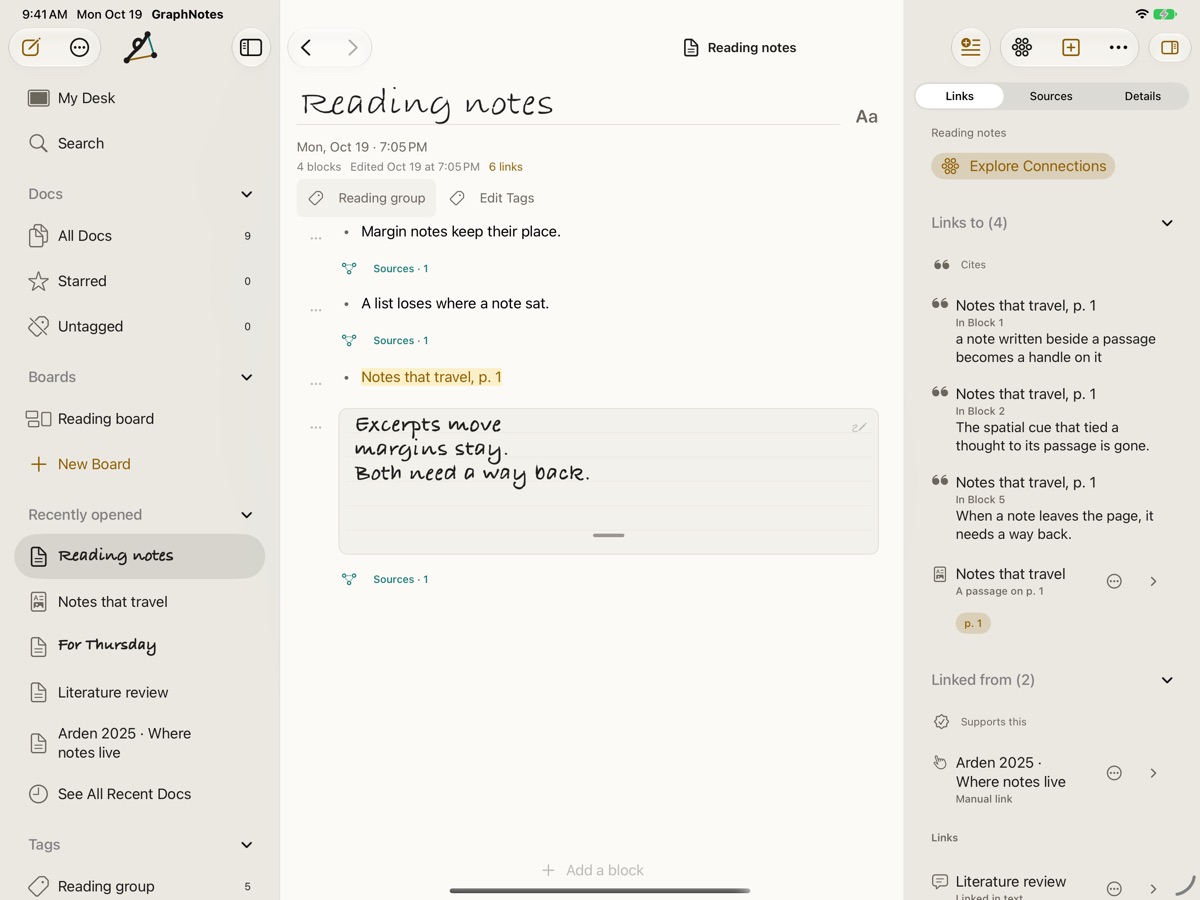Viewport: 1200px width, 900px height.
Task: Open My Desk
Action: point(140,98)
